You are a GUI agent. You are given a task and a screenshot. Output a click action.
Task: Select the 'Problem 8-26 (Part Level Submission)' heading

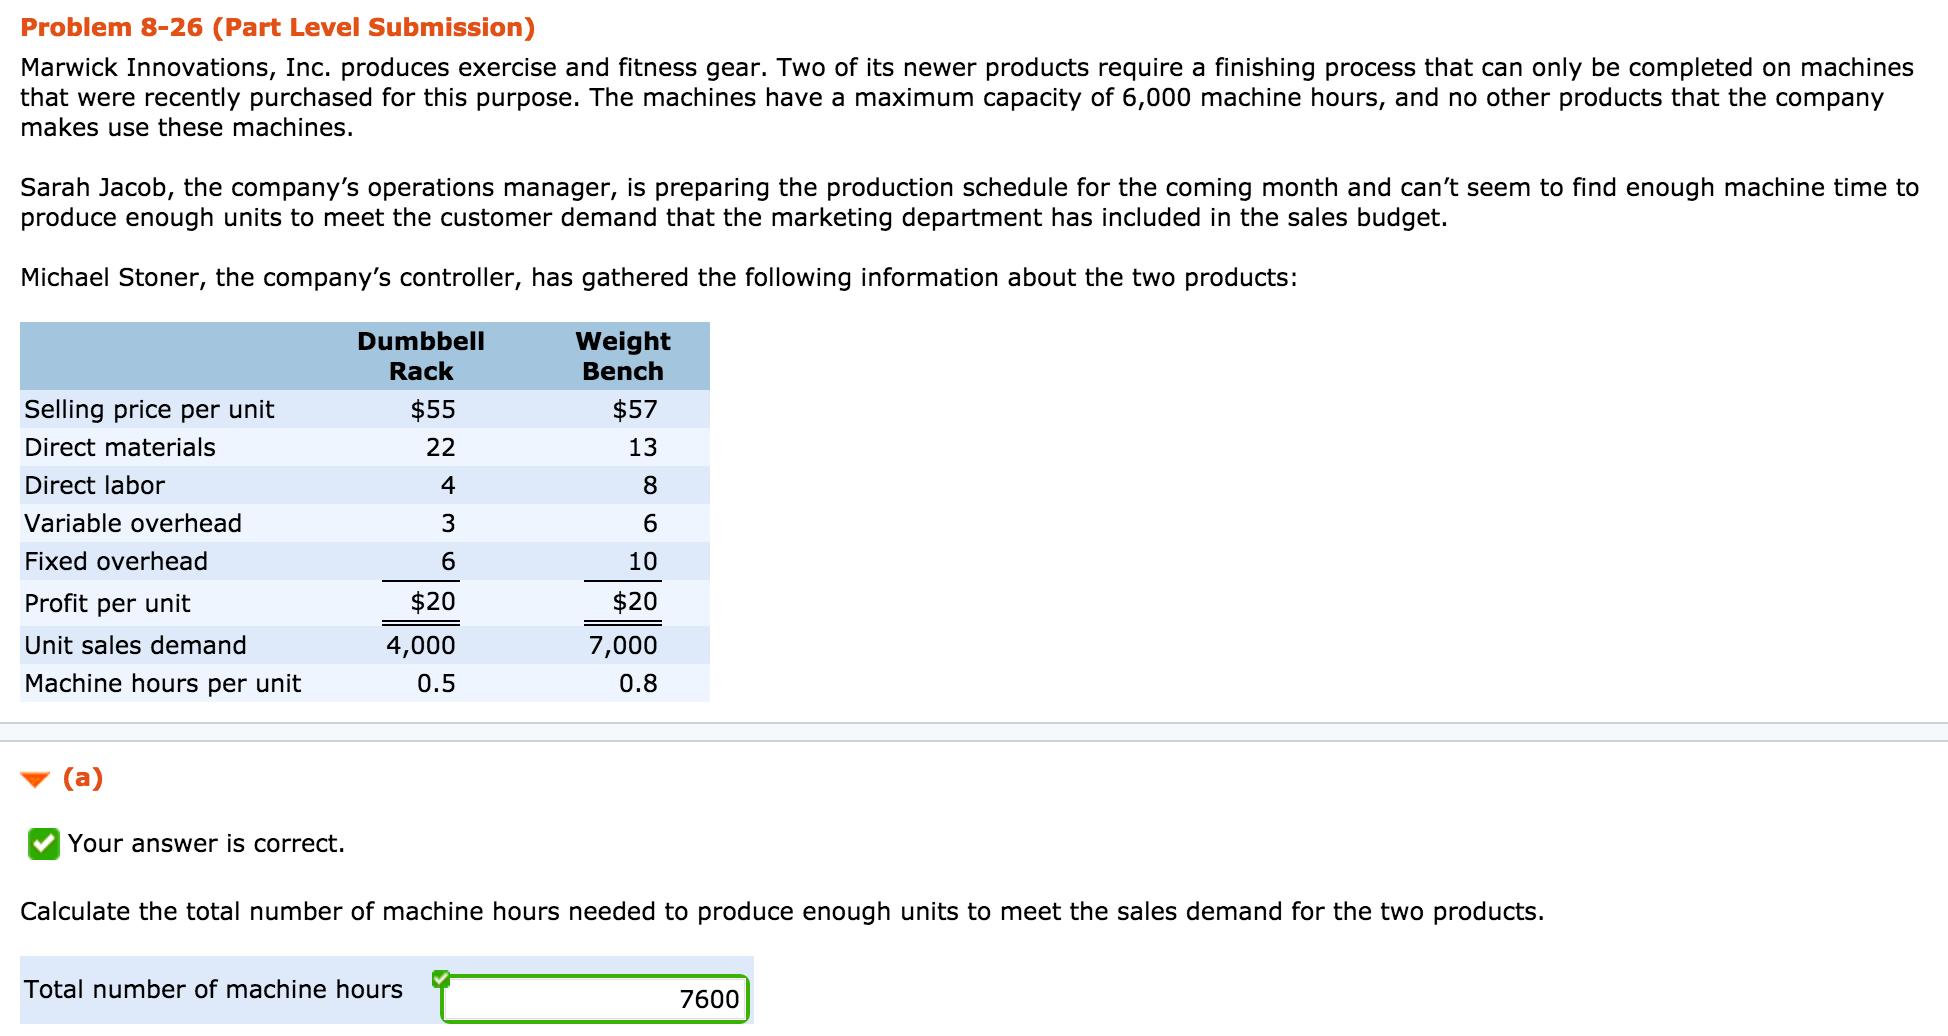(x=277, y=27)
